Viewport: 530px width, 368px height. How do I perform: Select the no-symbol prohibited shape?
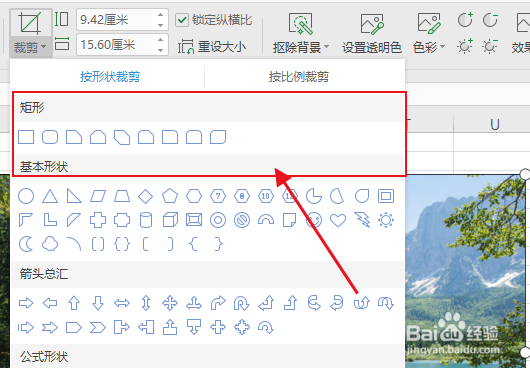pos(242,220)
